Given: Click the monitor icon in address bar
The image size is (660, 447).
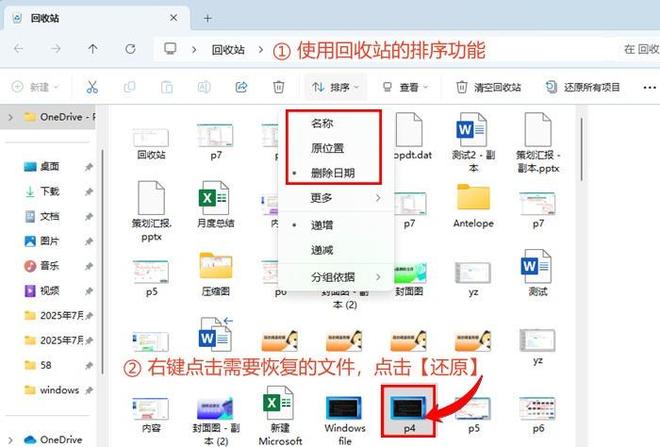Looking at the screenshot, I should [x=170, y=49].
